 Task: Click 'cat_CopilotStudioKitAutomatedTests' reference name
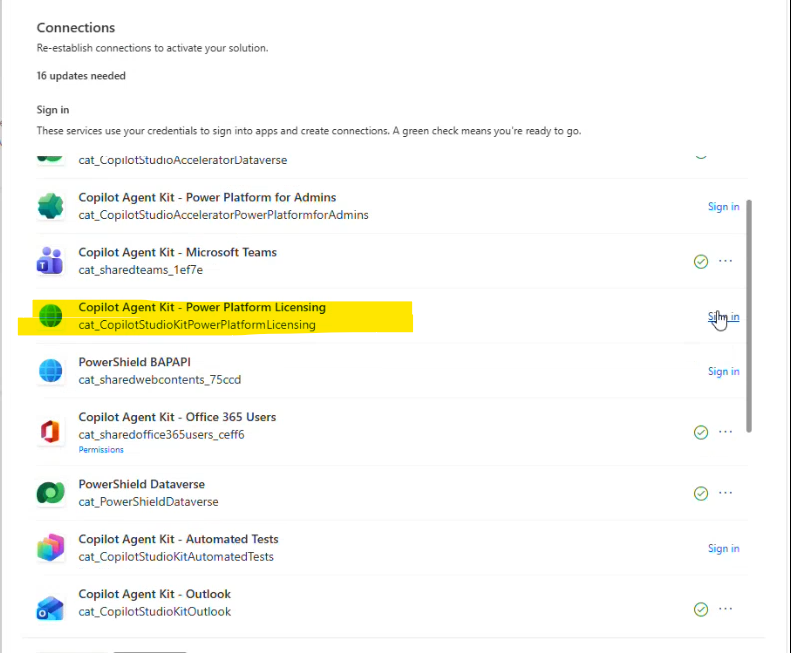coord(176,557)
